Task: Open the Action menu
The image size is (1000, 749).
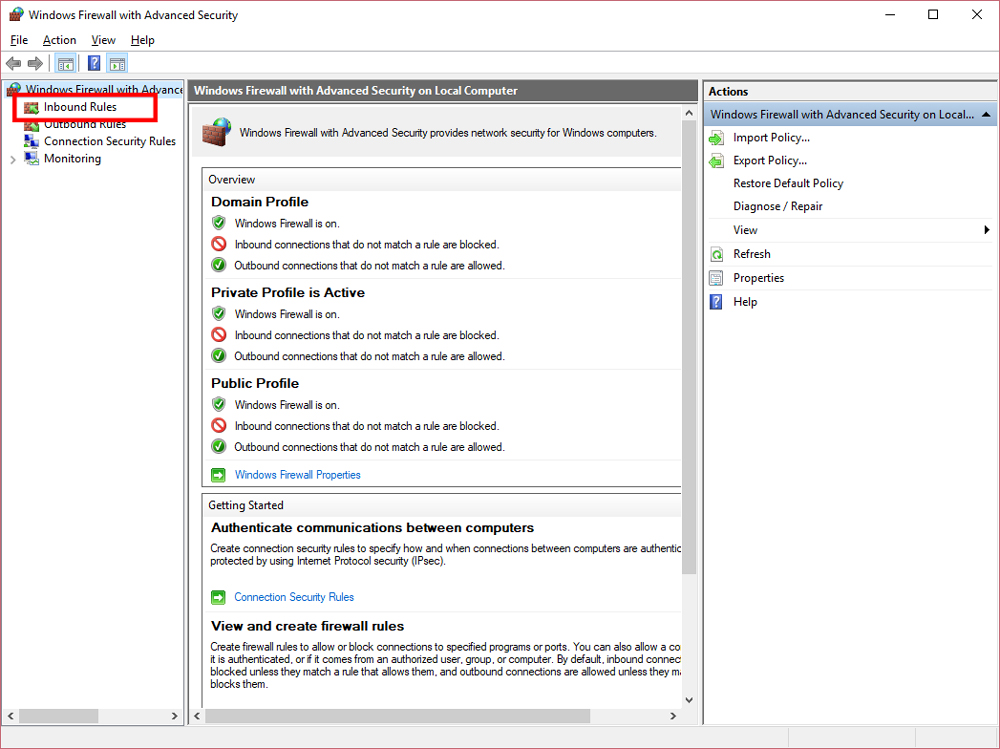Action: [59, 40]
